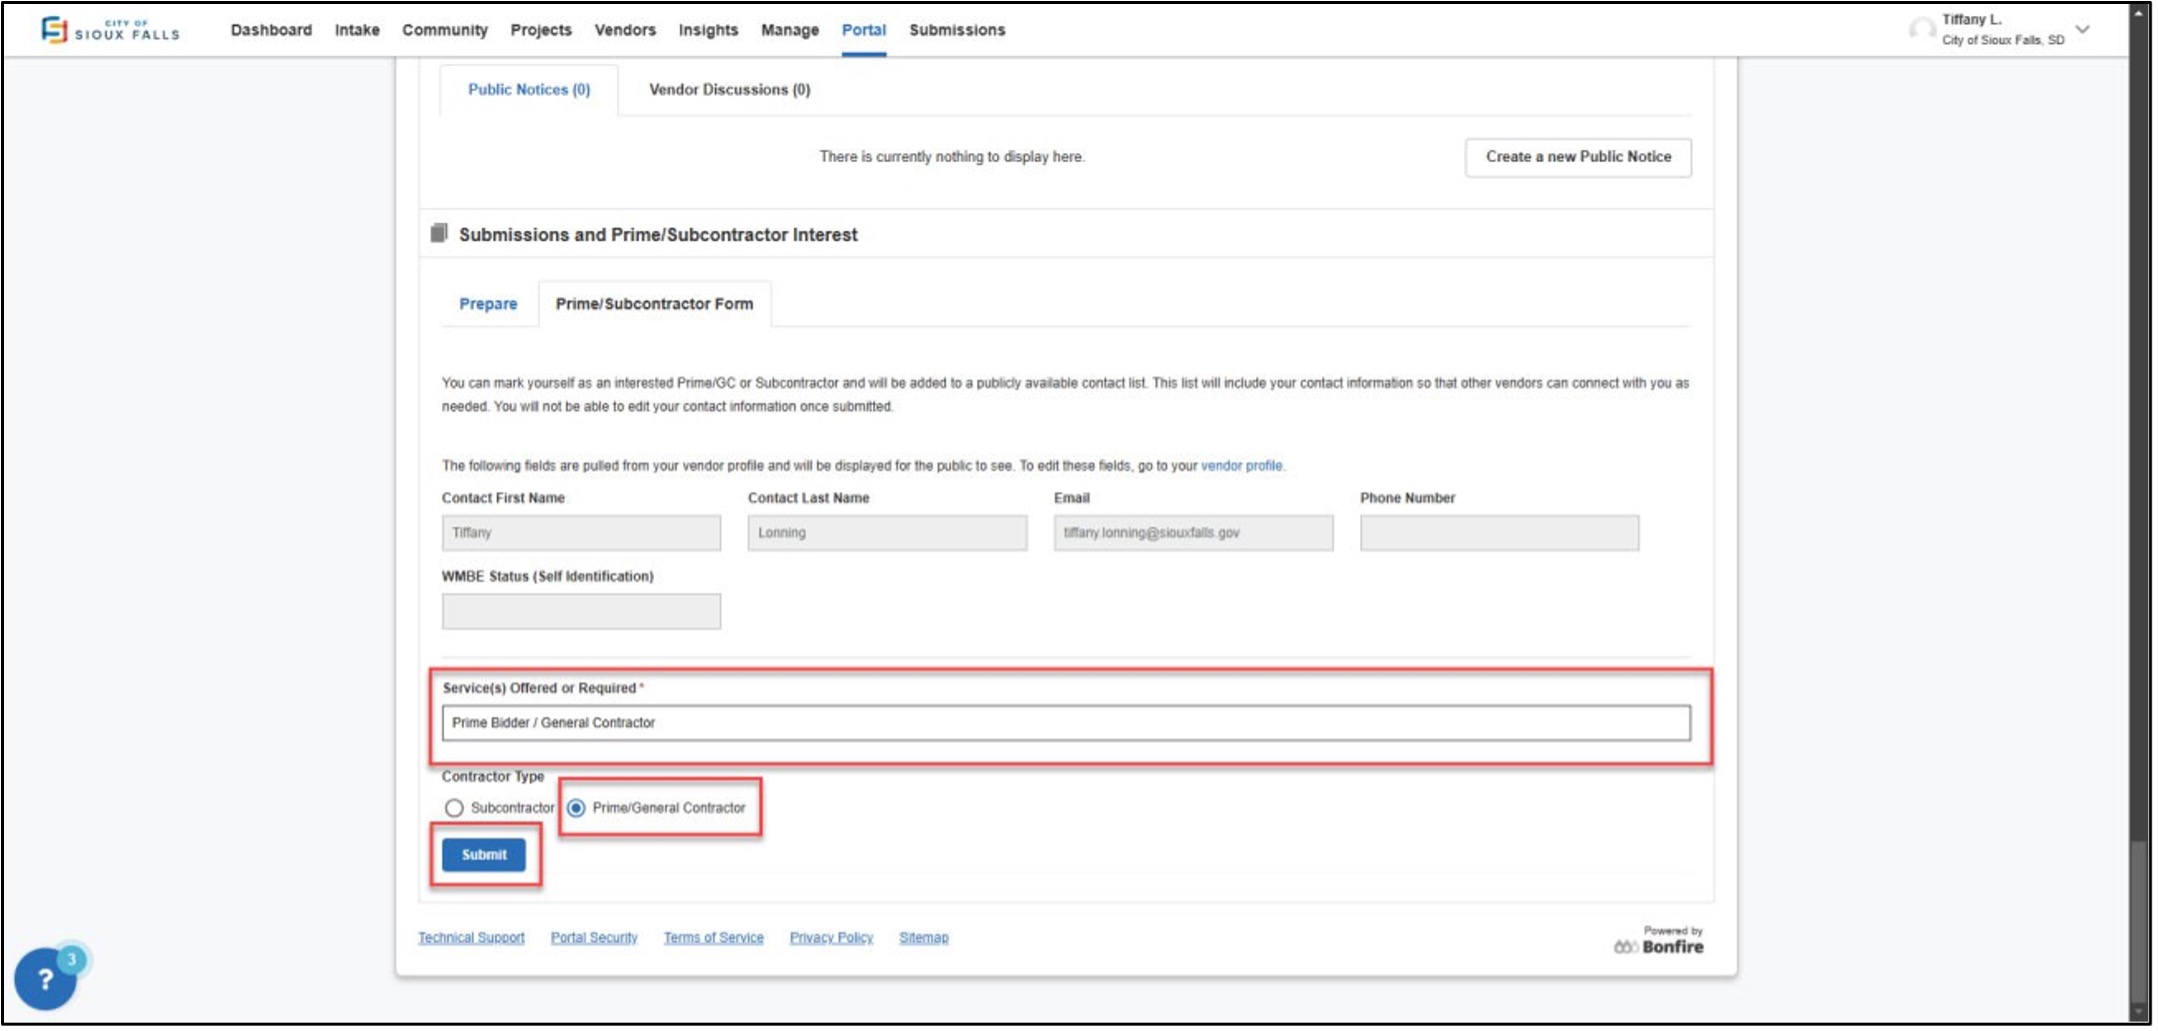The image size is (2158, 1031).
Task: Open the Terms of Service link
Action: click(713, 938)
